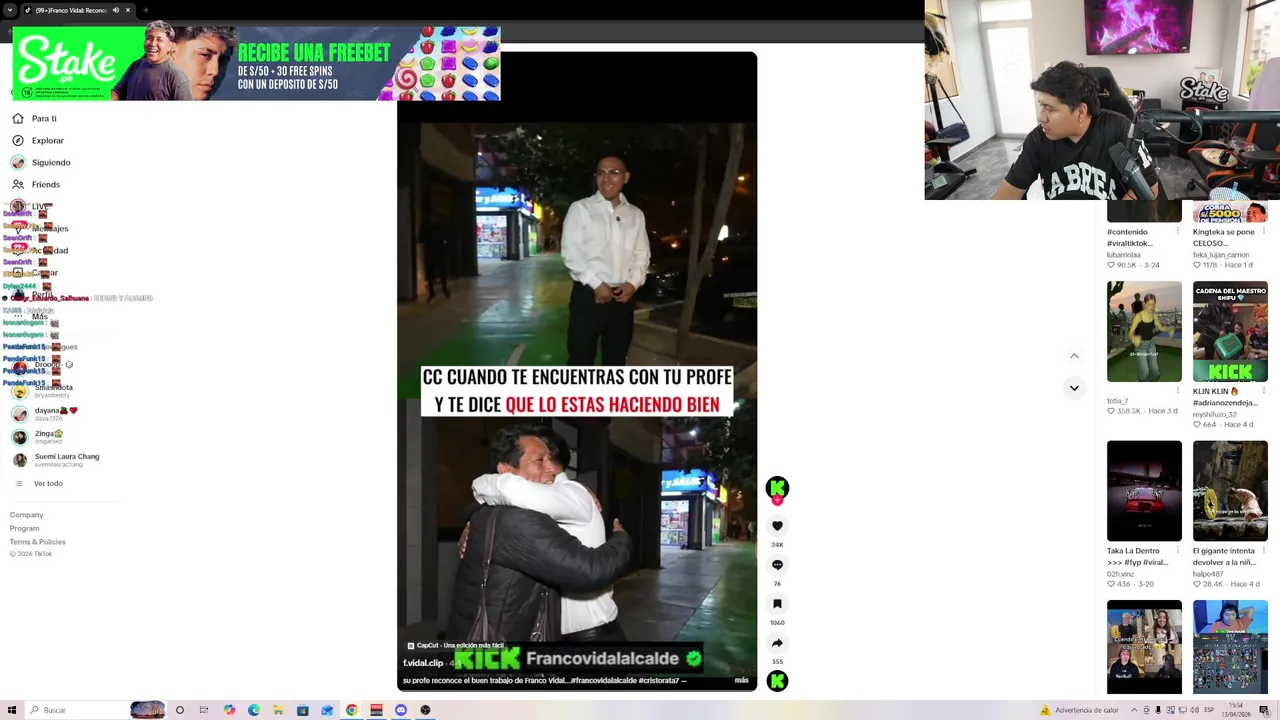Open feka_lujan_carrion profile link
The width and height of the screenshot is (1280, 720).
1221,255
